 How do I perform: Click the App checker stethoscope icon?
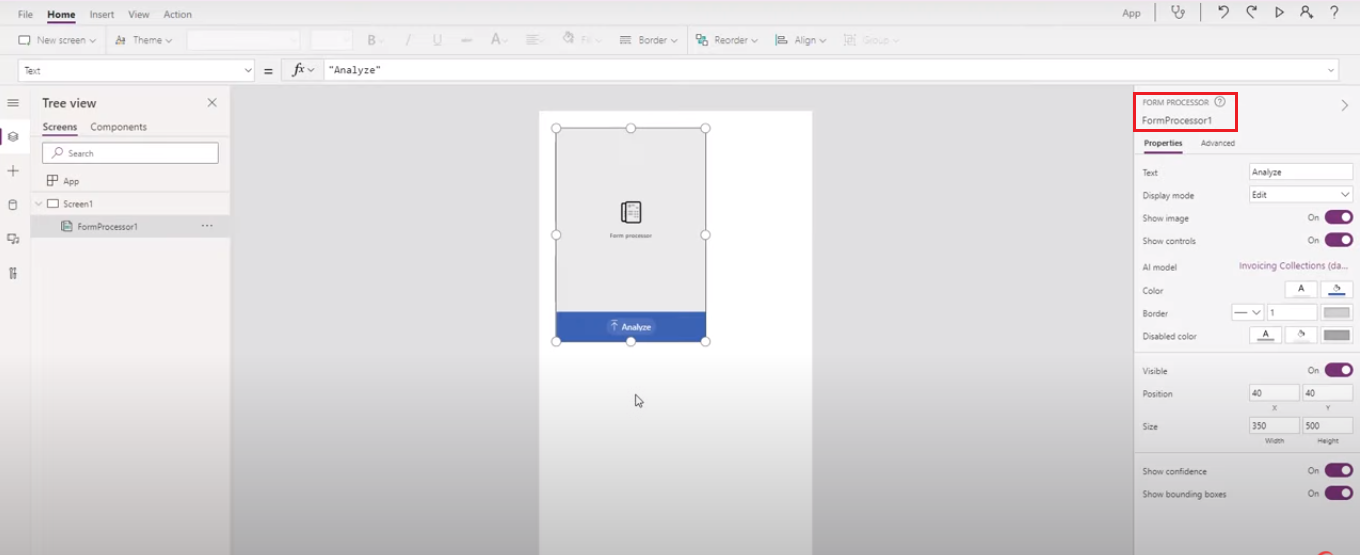1179,12
